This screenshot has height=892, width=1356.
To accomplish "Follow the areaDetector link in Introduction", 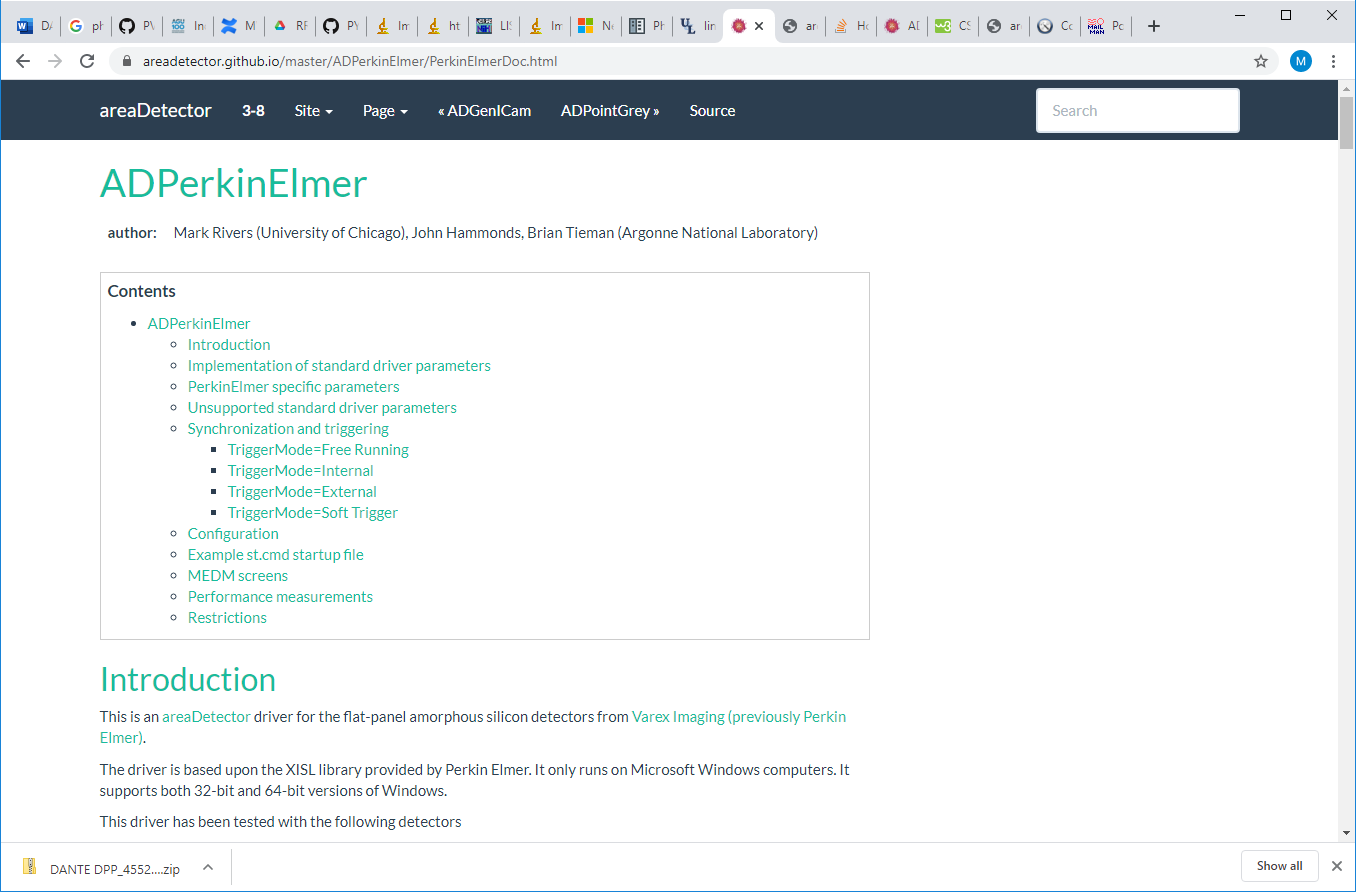I will (x=206, y=717).
